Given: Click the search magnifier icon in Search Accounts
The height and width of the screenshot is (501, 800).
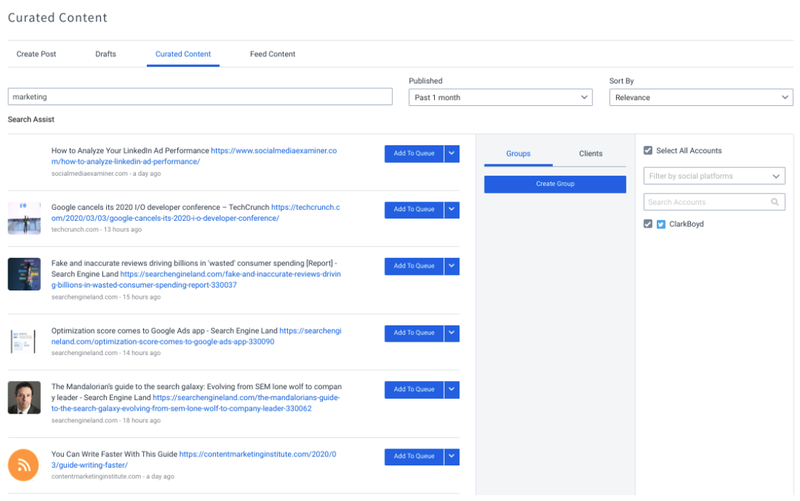Looking at the screenshot, I should click(x=774, y=202).
